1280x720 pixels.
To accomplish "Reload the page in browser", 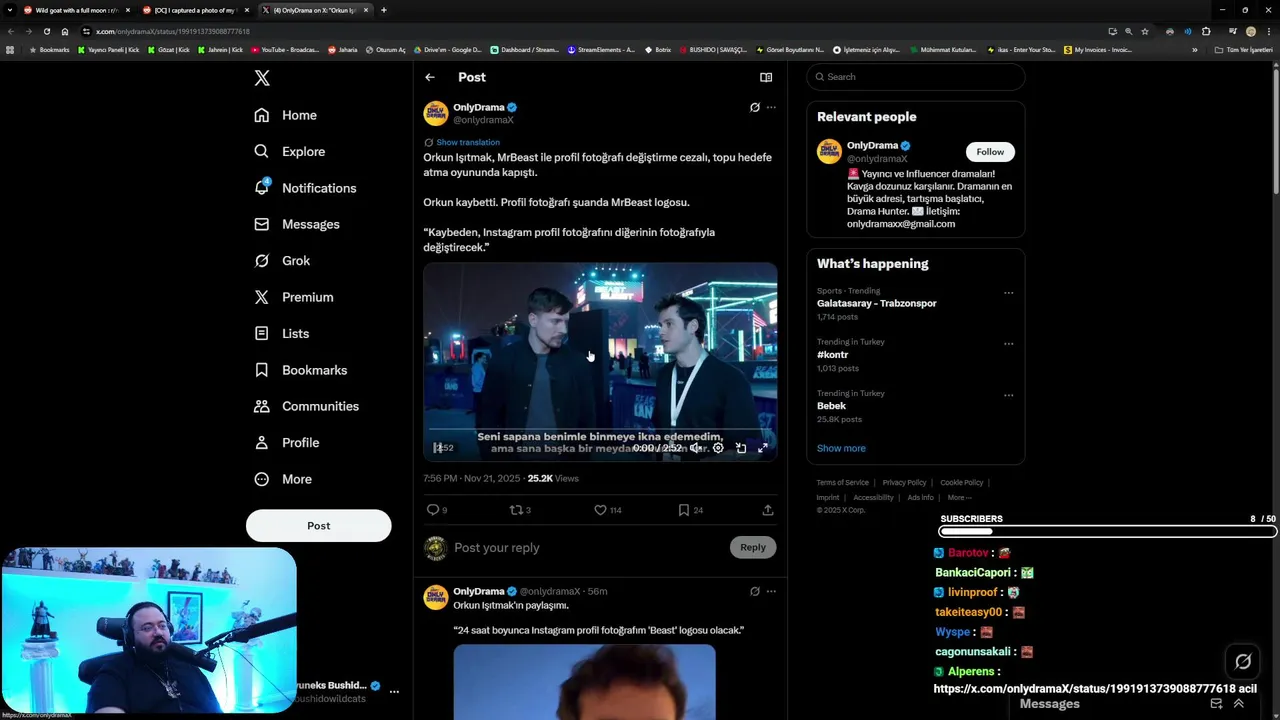I will click(46, 31).
